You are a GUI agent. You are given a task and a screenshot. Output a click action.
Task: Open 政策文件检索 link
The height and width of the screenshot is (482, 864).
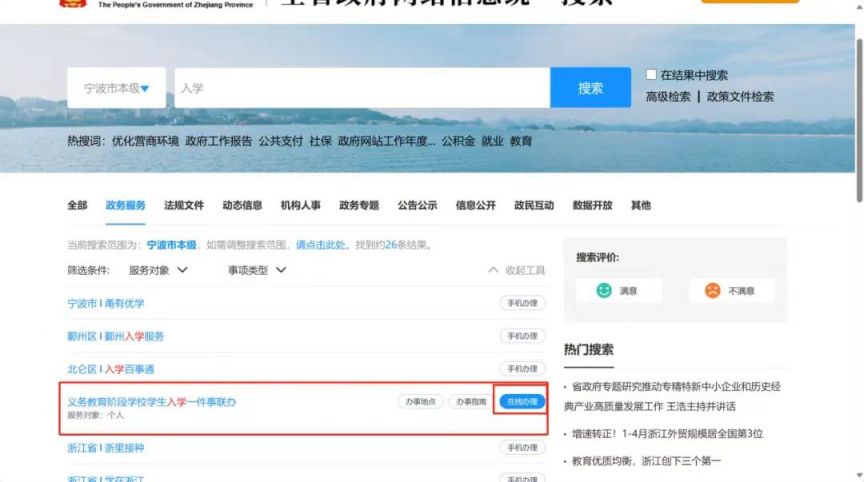pos(740,97)
